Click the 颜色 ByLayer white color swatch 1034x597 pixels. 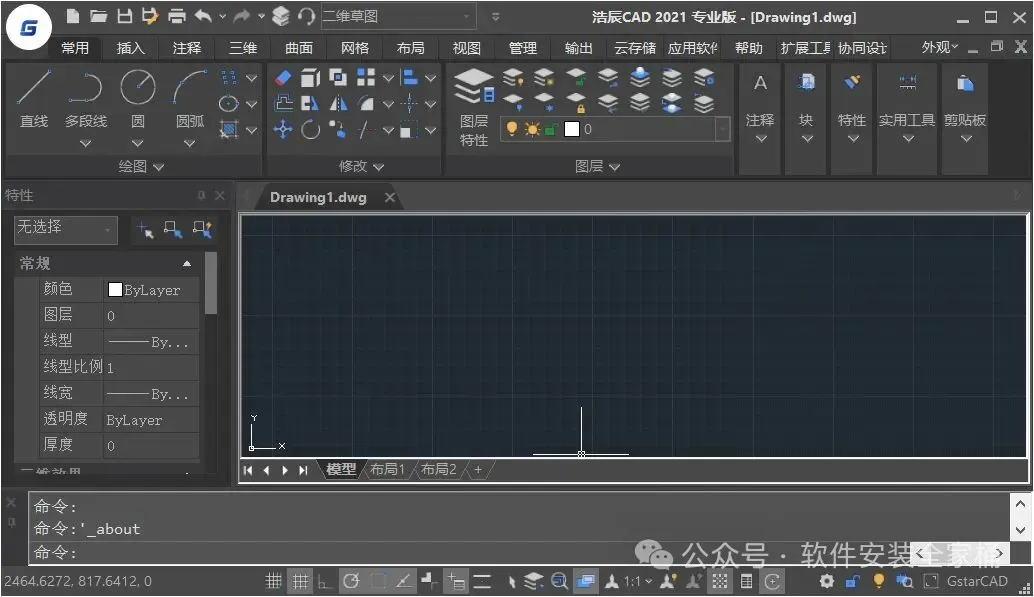click(x=115, y=290)
